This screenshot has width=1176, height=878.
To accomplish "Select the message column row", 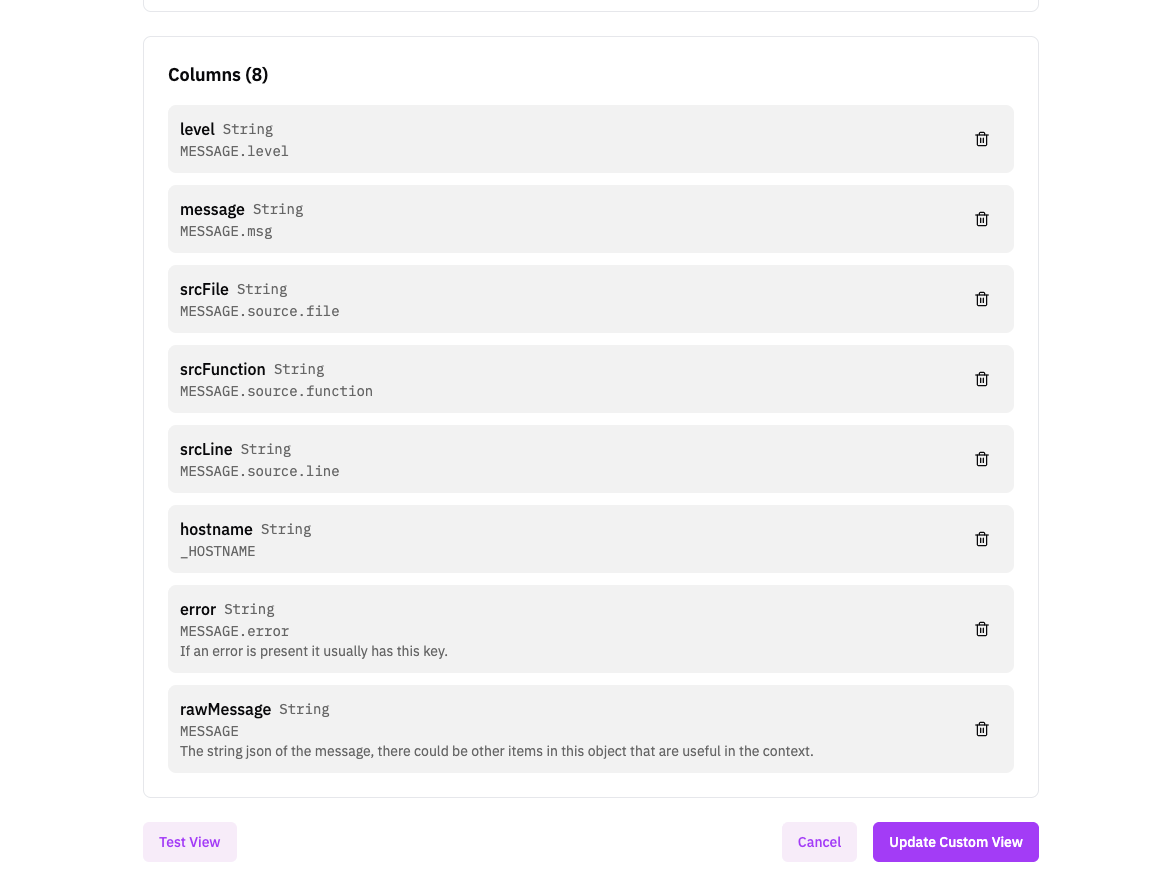I will (560, 219).
